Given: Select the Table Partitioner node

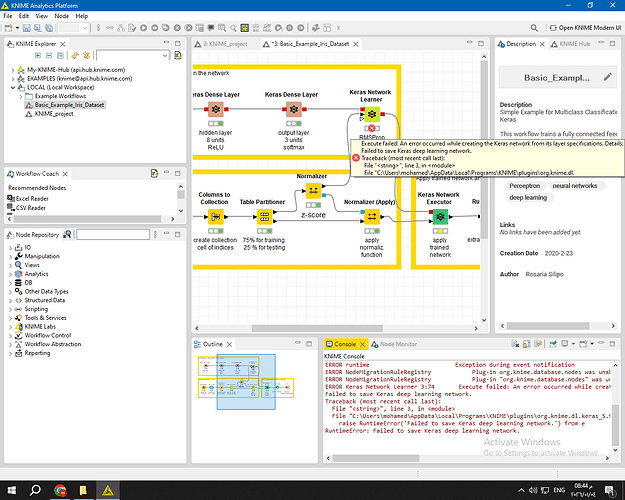Looking at the screenshot, I should click(x=264, y=217).
